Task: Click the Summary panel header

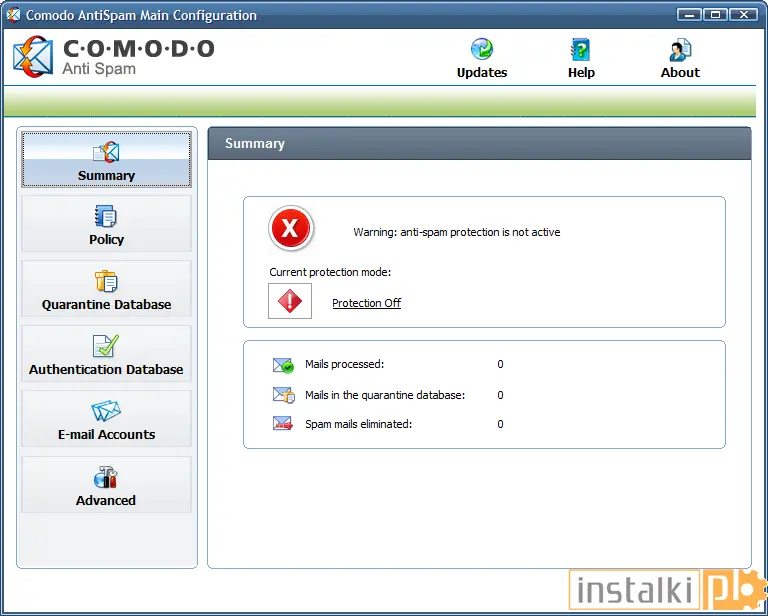Action: (x=480, y=143)
